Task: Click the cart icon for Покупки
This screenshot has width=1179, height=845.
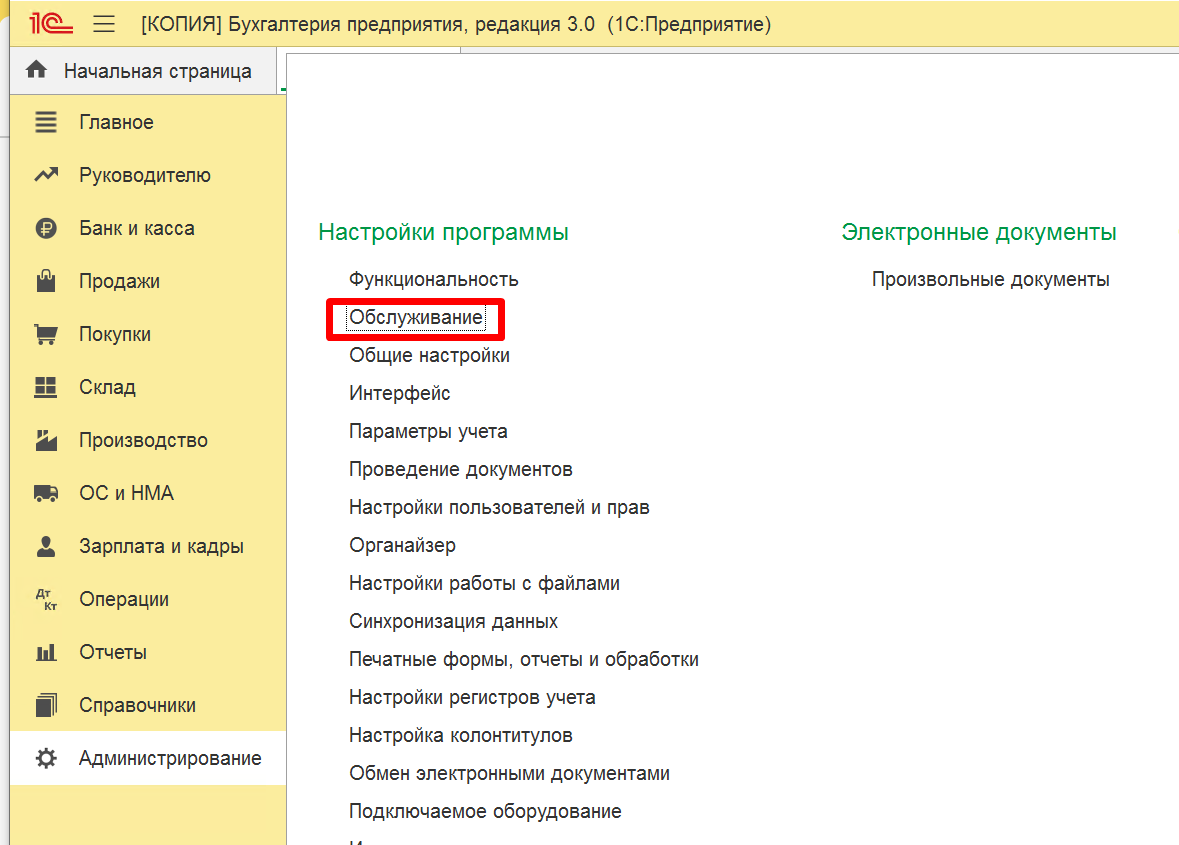Action: point(46,334)
